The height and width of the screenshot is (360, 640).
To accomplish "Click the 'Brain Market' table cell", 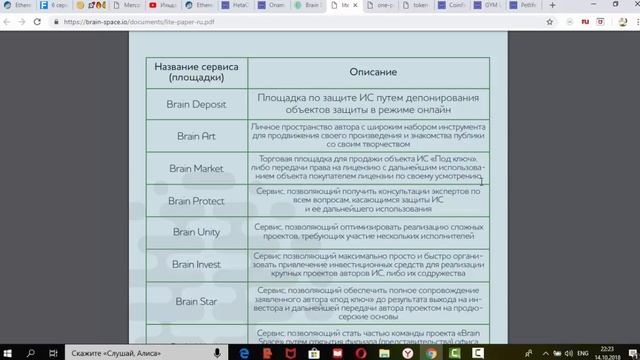I will point(197,168).
